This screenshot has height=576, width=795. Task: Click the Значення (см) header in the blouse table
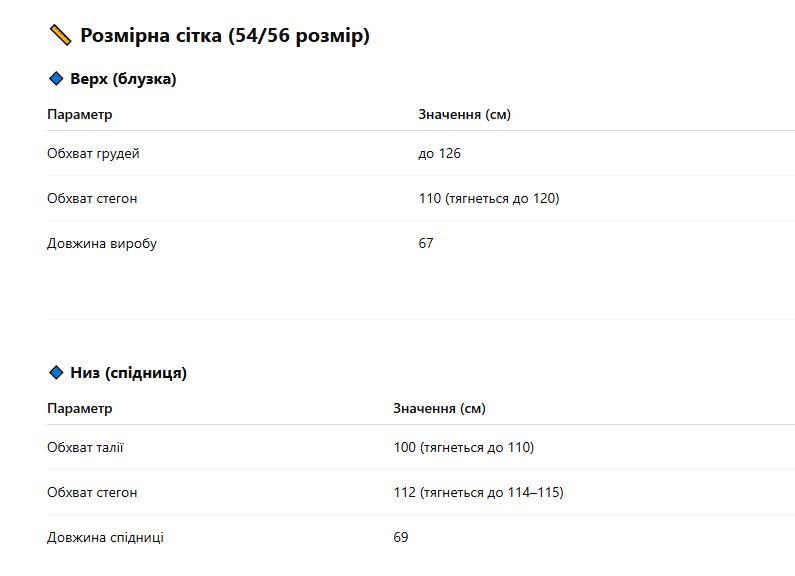[464, 115]
